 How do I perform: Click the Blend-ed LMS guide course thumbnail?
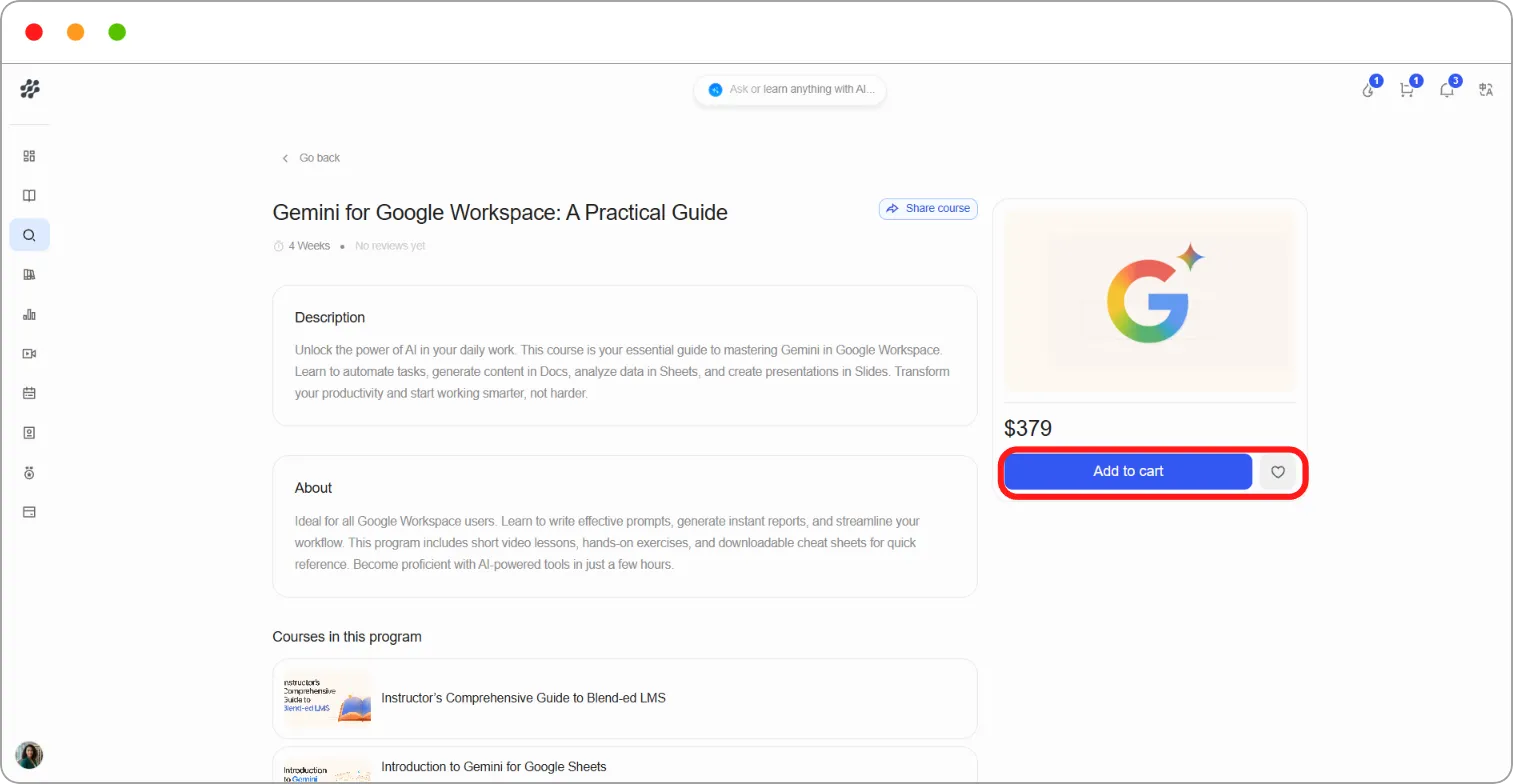point(327,698)
